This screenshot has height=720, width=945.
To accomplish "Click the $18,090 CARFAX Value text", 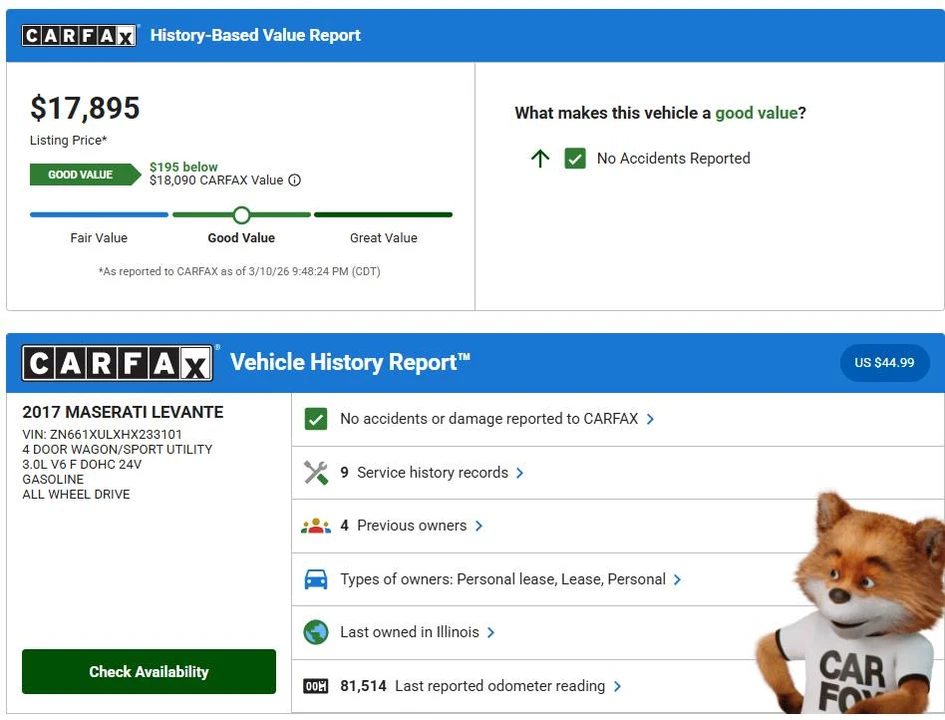I will (x=216, y=180).
